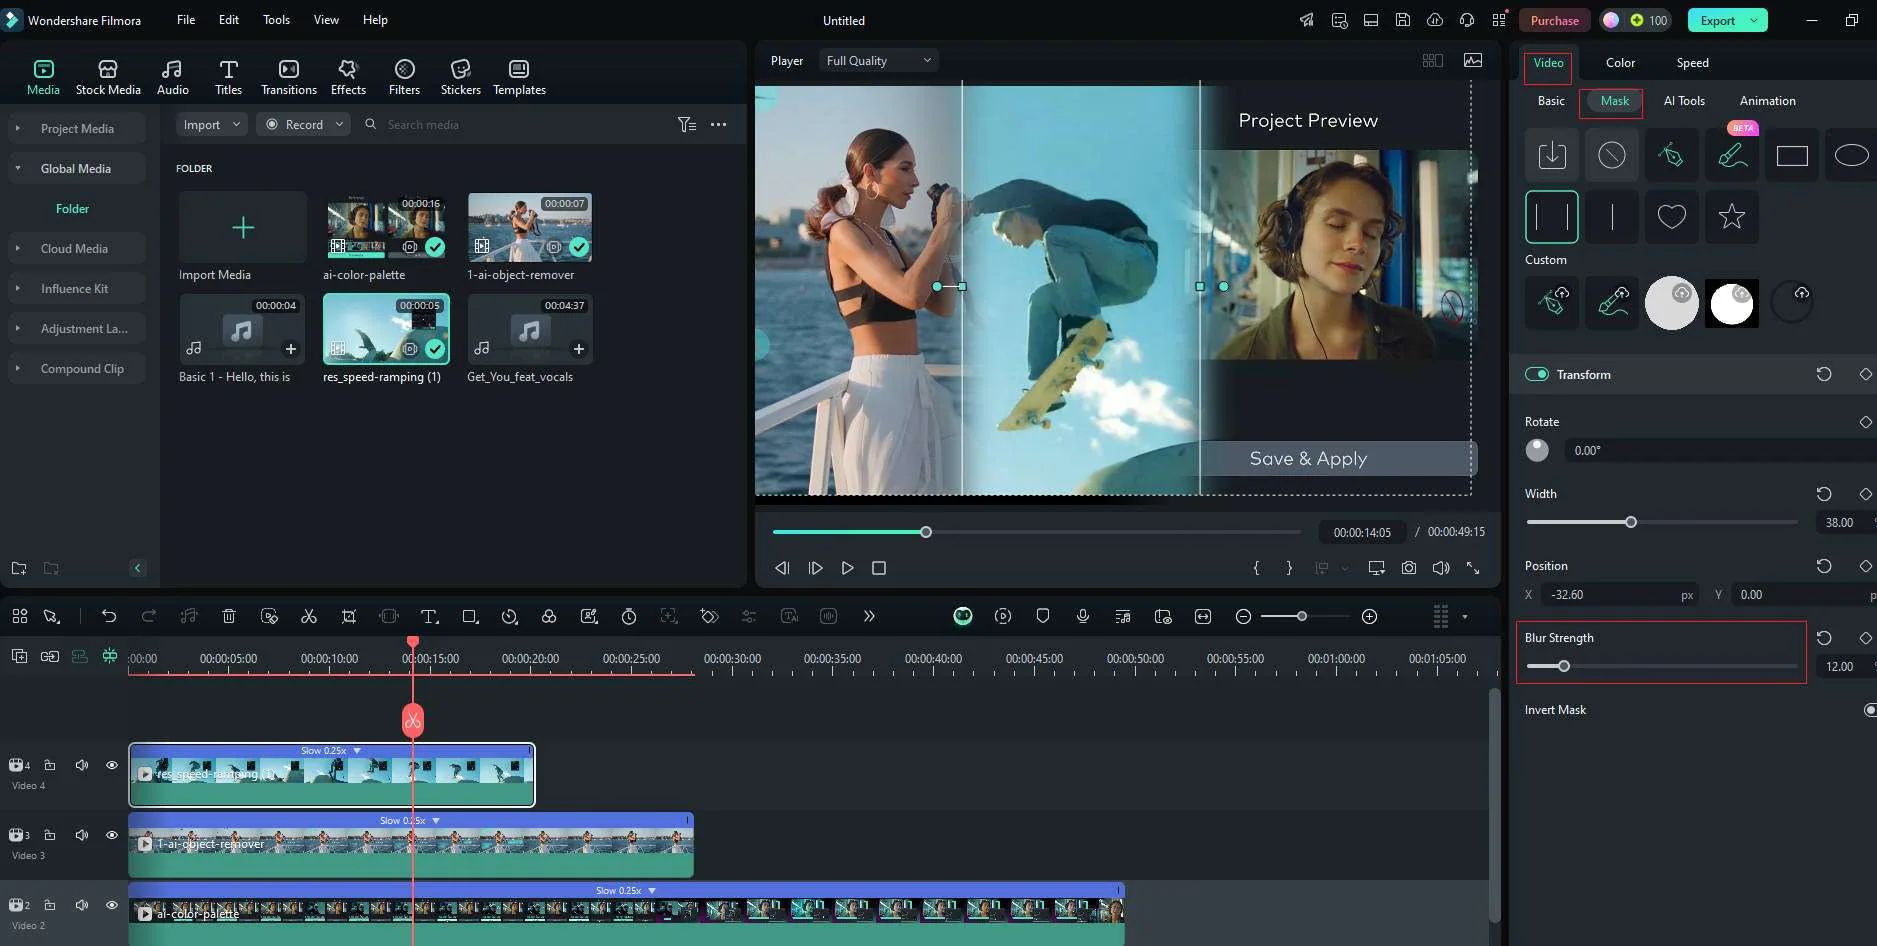Lock the Video 4 track
1877x946 pixels.
tap(49, 765)
